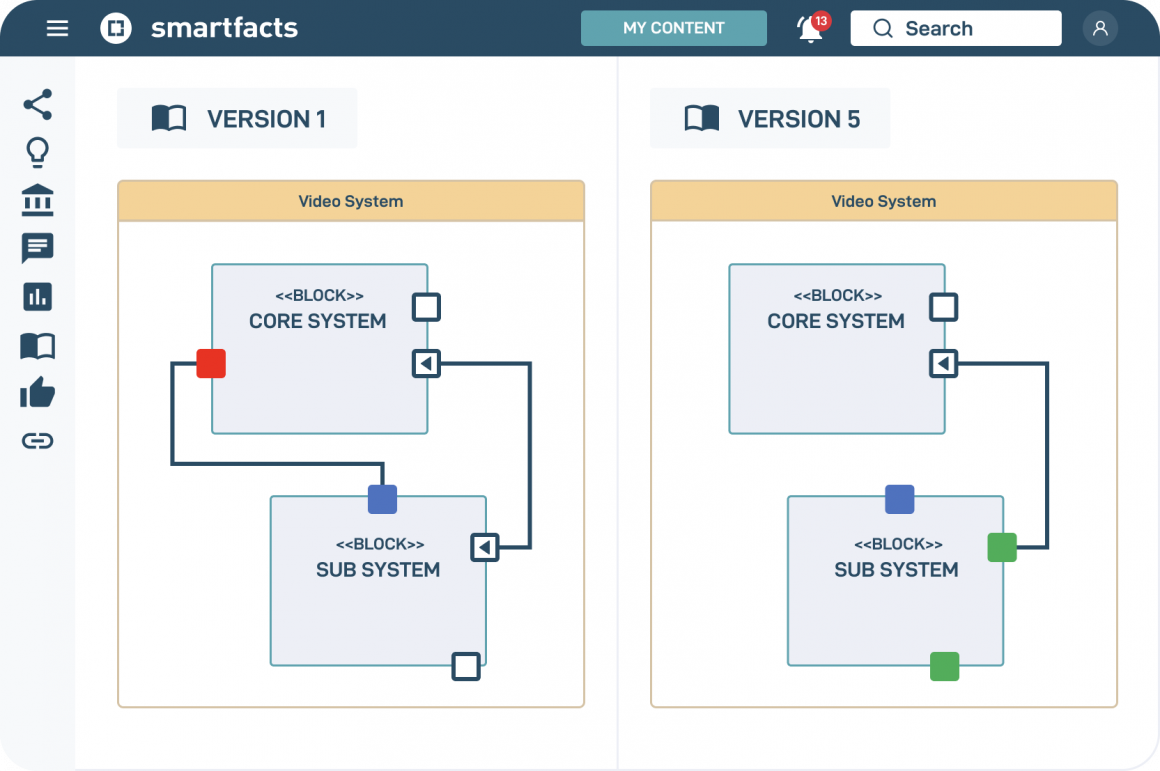Click the CORE SYSTEM block in Version 5
Image resolution: width=1160 pixels, height=771 pixels.
coord(836,348)
